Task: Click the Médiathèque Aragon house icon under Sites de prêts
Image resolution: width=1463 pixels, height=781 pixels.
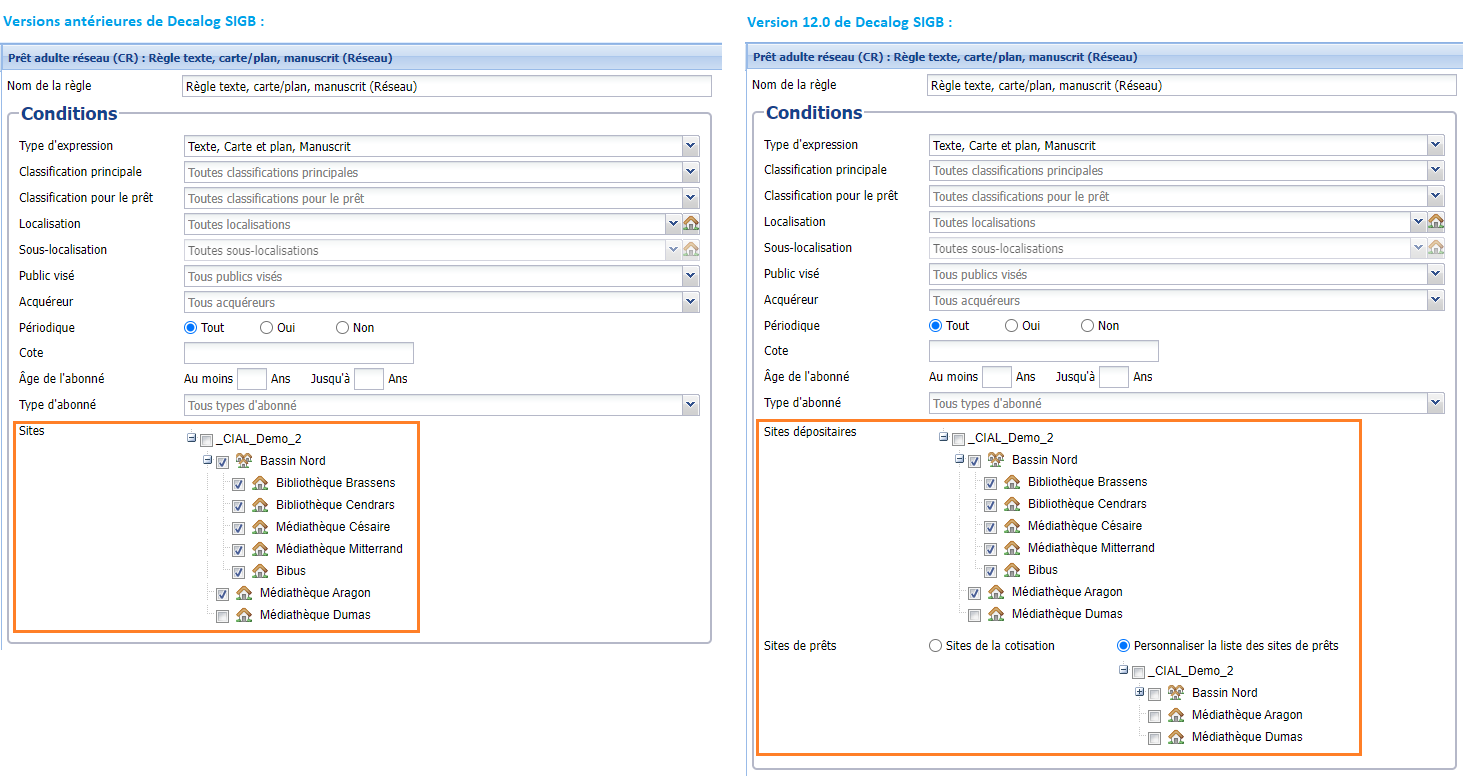Action: pyautogui.click(x=1176, y=715)
